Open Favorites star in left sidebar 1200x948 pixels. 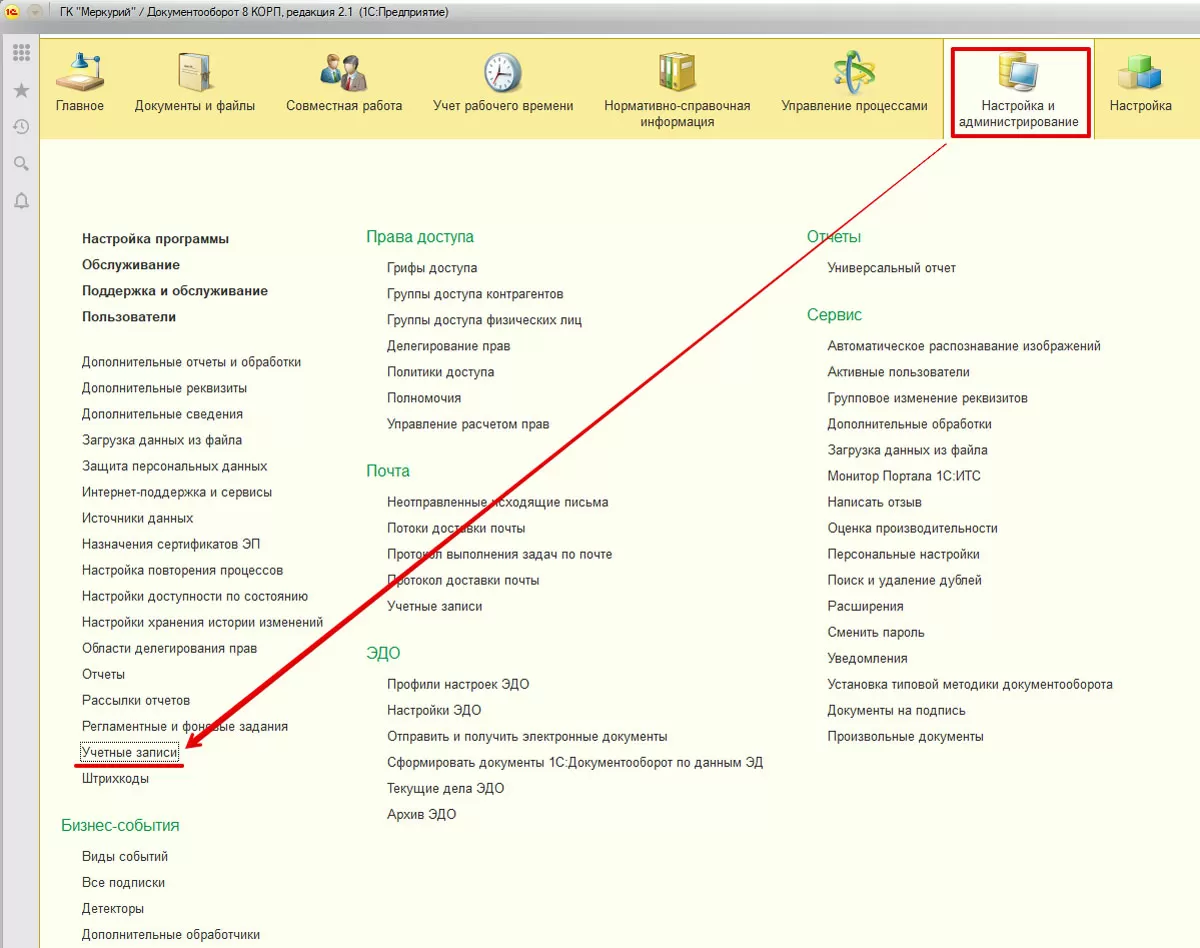(21, 91)
